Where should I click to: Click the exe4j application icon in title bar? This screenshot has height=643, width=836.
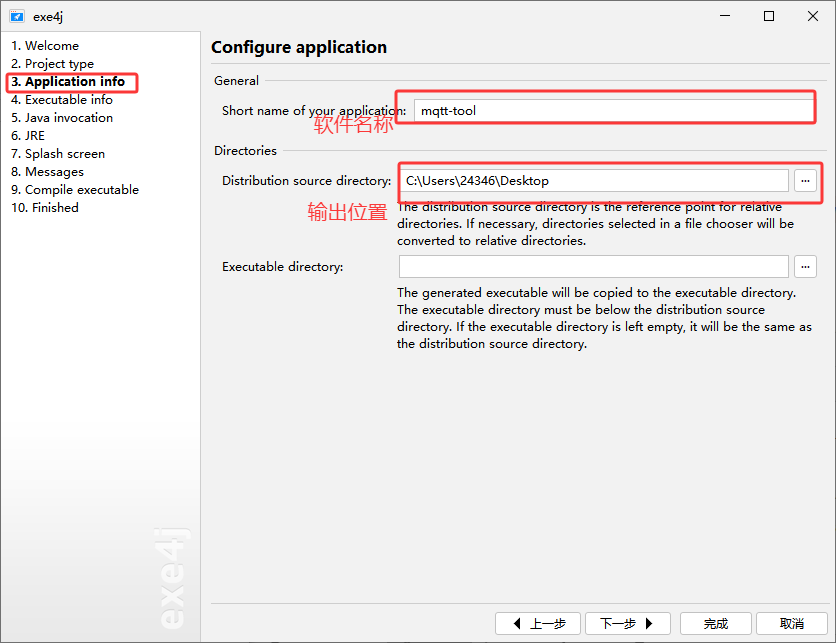[17, 16]
